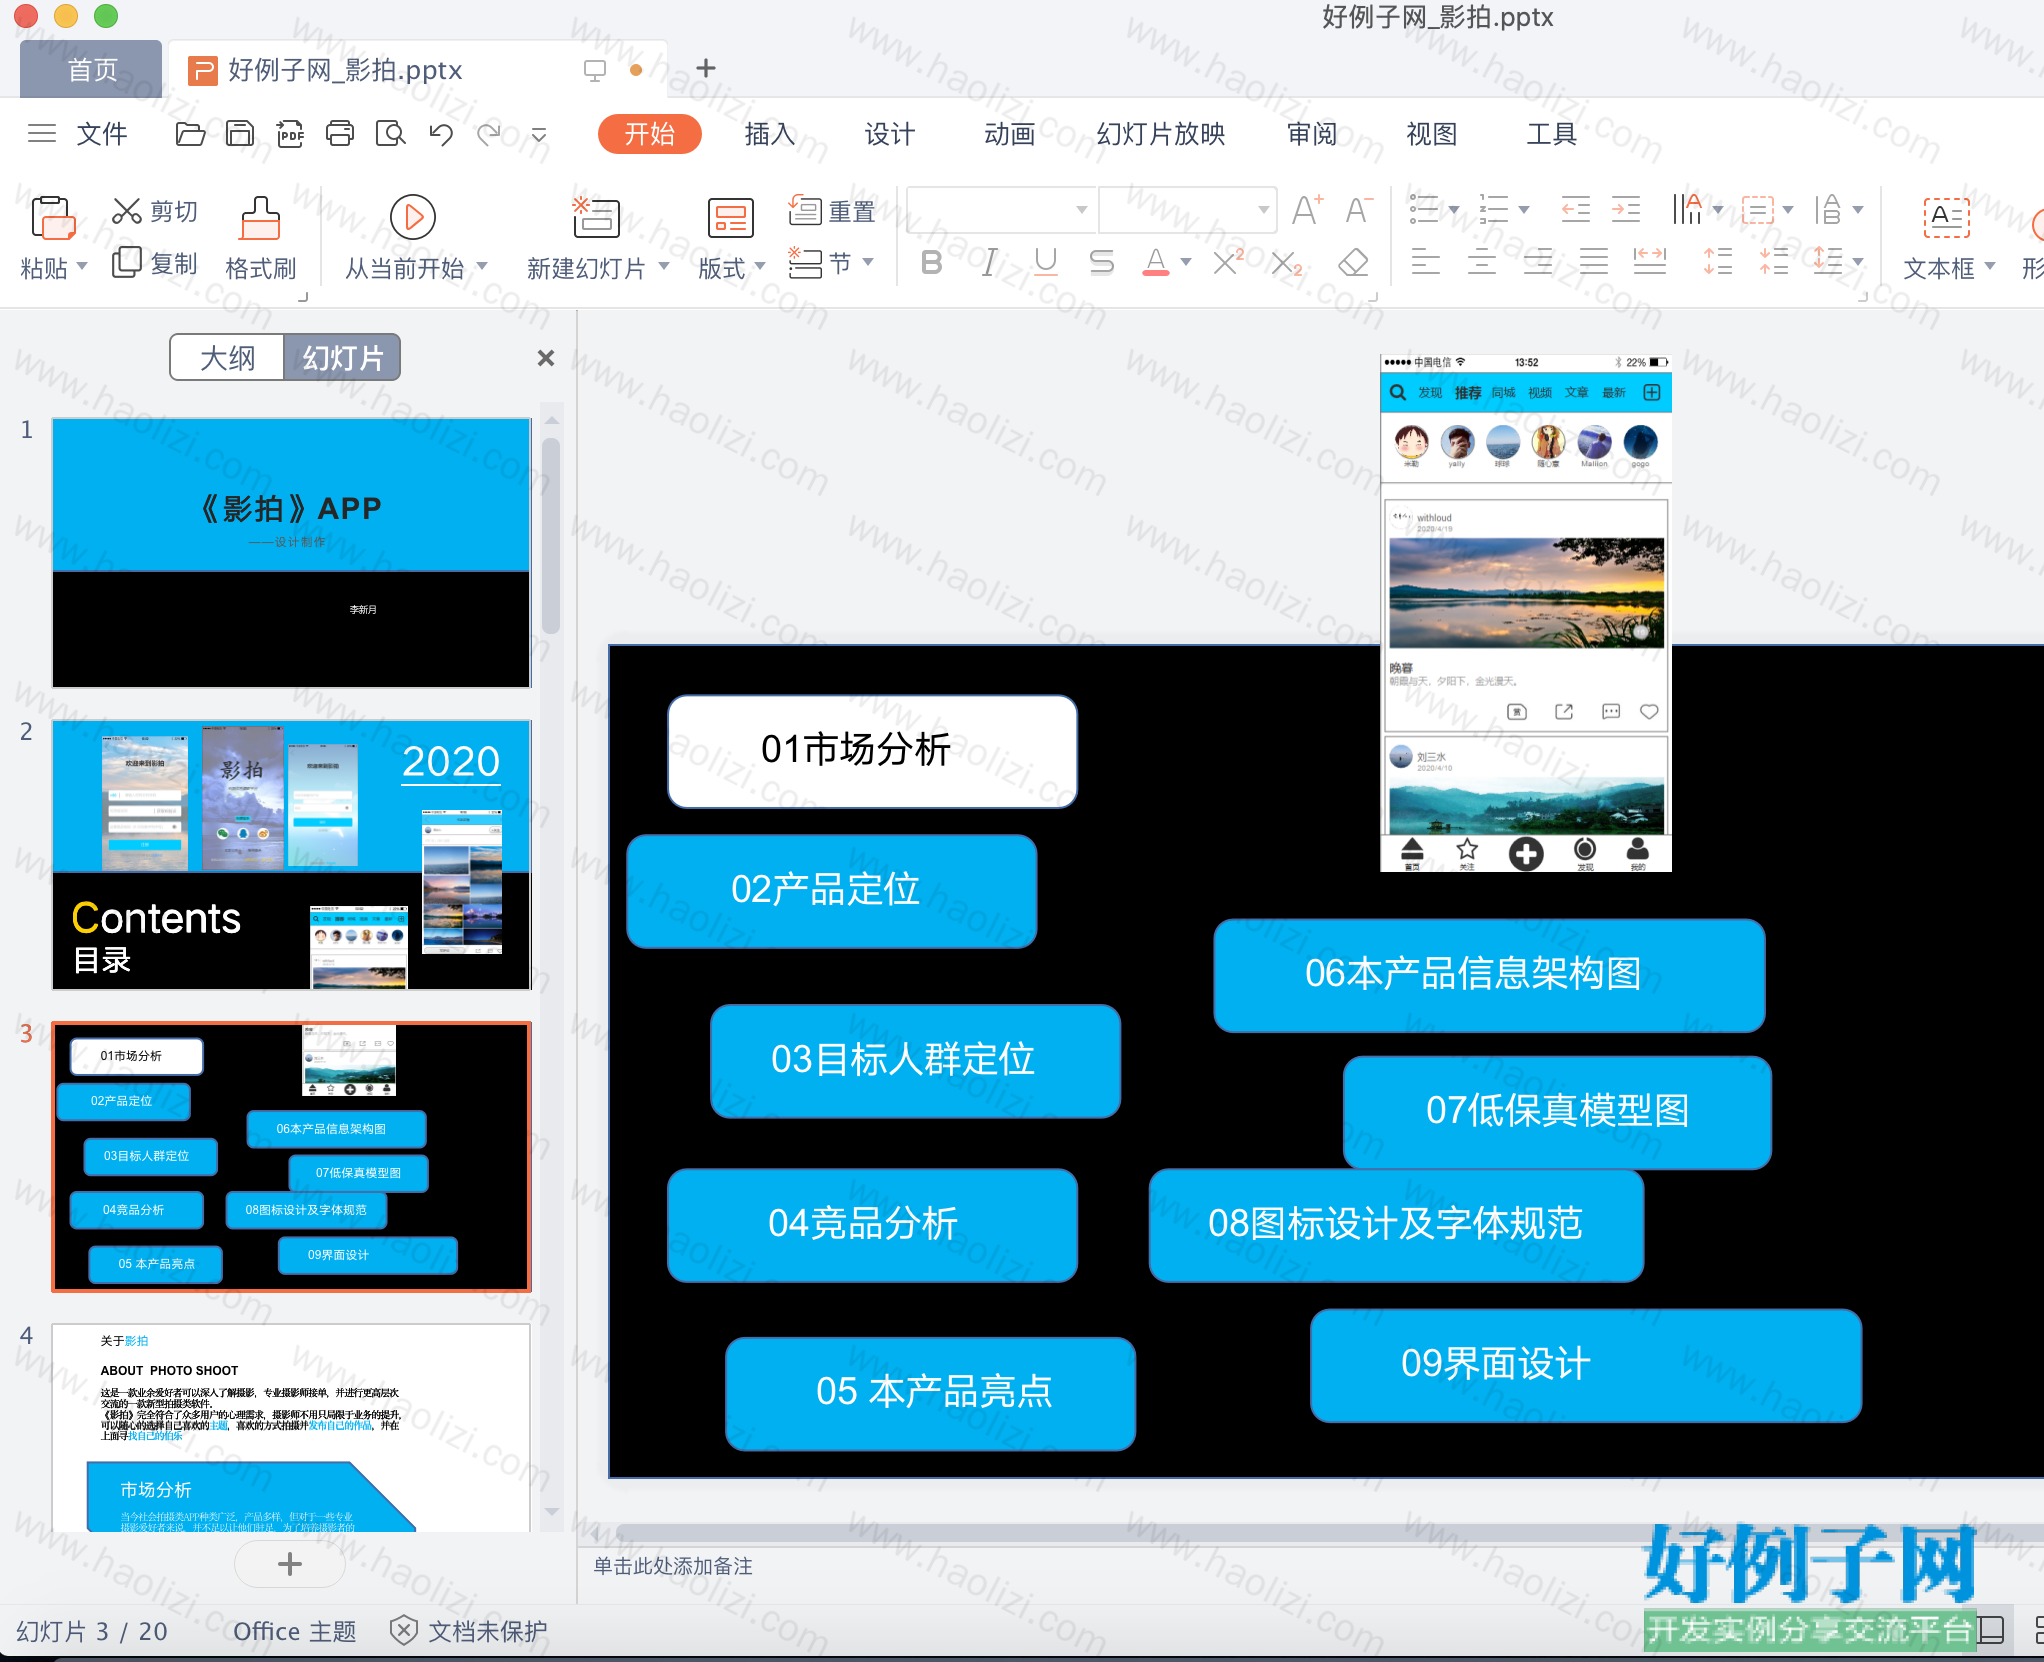Go to the 首页 home tab
2044x1662 pixels.
(92, 70)
